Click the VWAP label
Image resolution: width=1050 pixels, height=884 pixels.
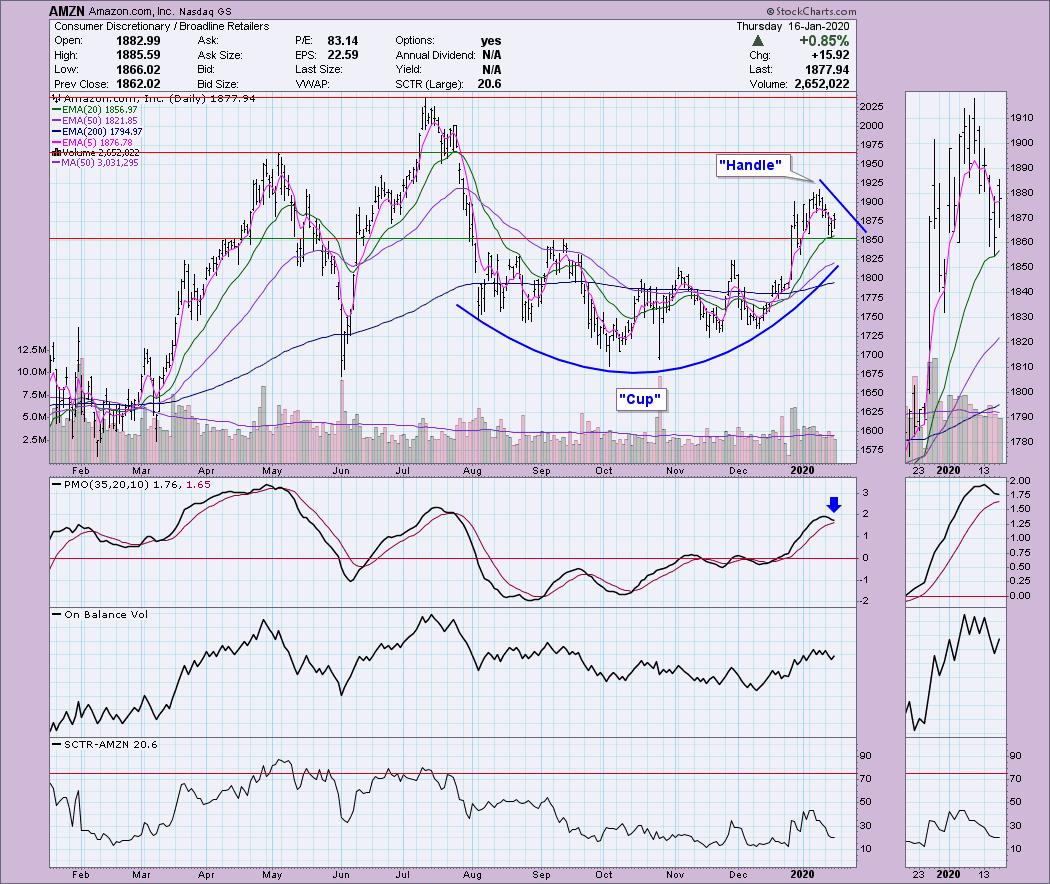pyautogui.click(x=311, y=84)
